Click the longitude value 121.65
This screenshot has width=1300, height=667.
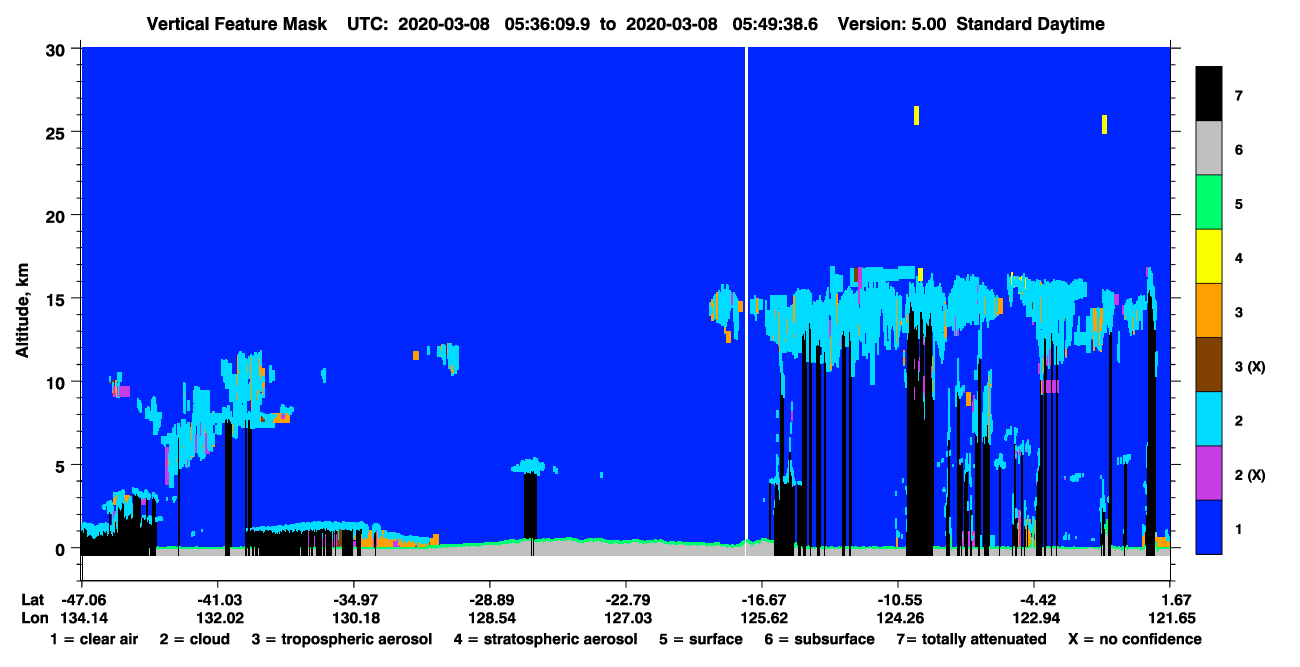tap(1171, 617)
